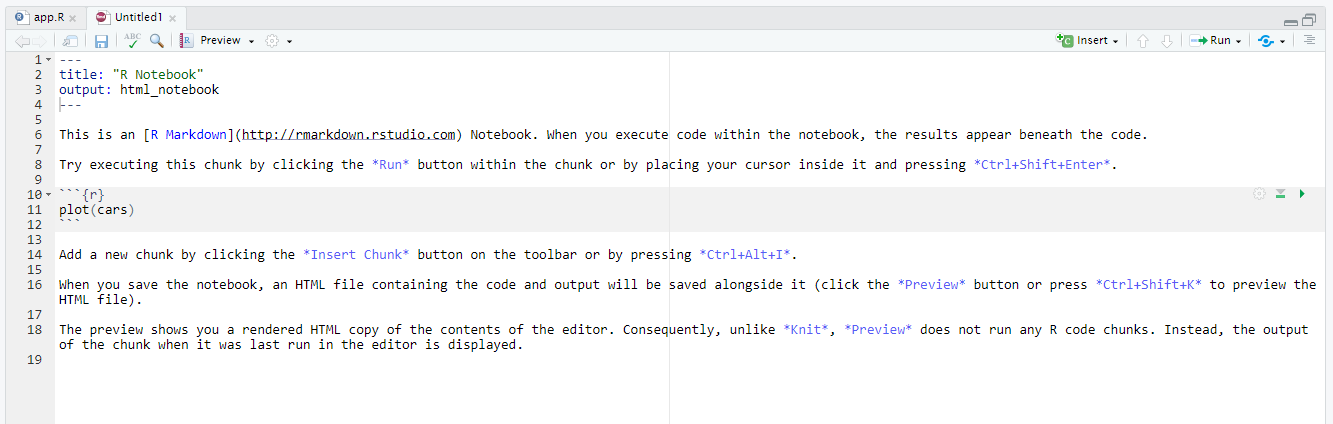Viewport: 1333px width, 424px height.
Task: Close the Untitled1 tab
Action: click(172, 19)
